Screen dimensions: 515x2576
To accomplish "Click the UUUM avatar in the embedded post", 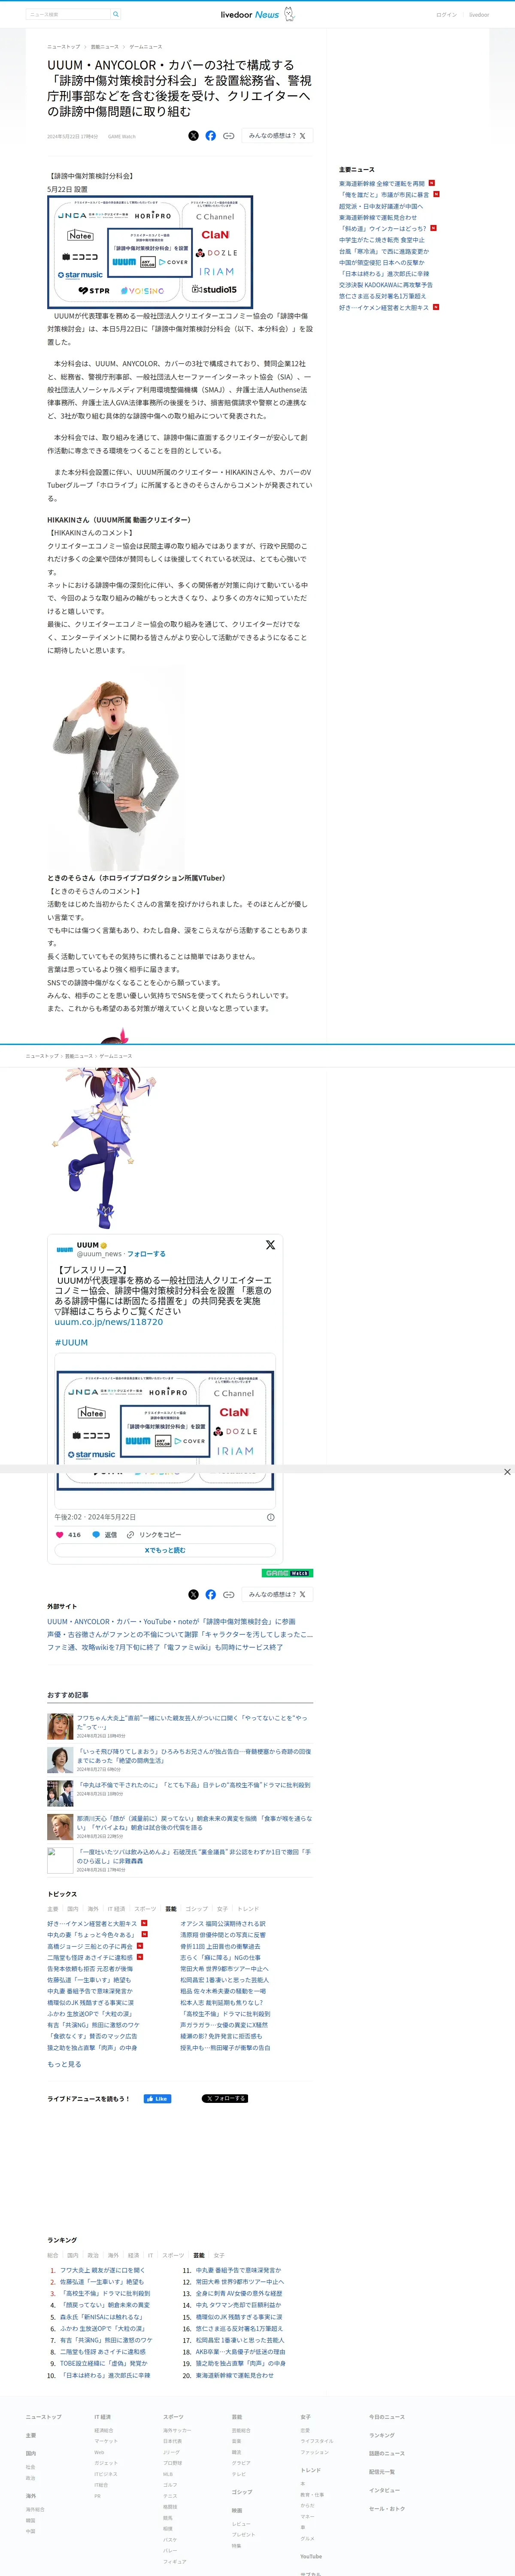I will [x=64, y=1249].
